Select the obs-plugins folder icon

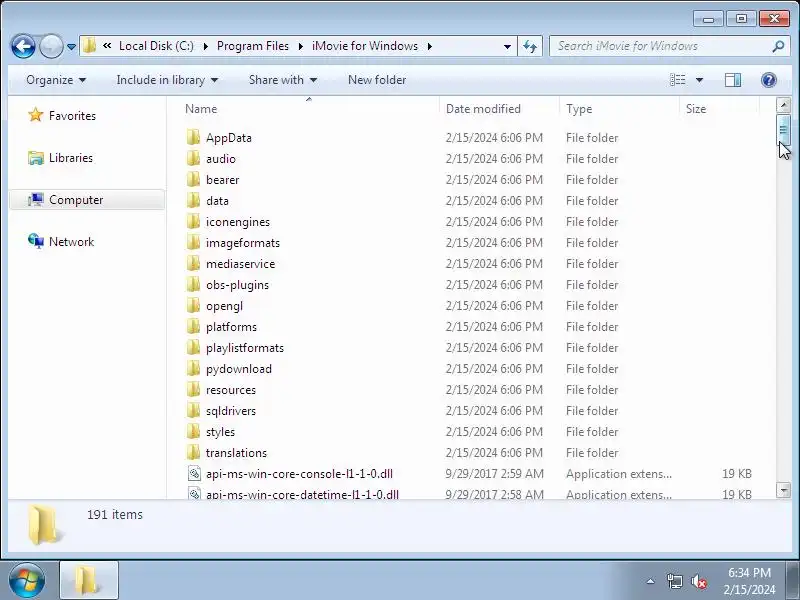pyautogui.click(x=193, y=284)
